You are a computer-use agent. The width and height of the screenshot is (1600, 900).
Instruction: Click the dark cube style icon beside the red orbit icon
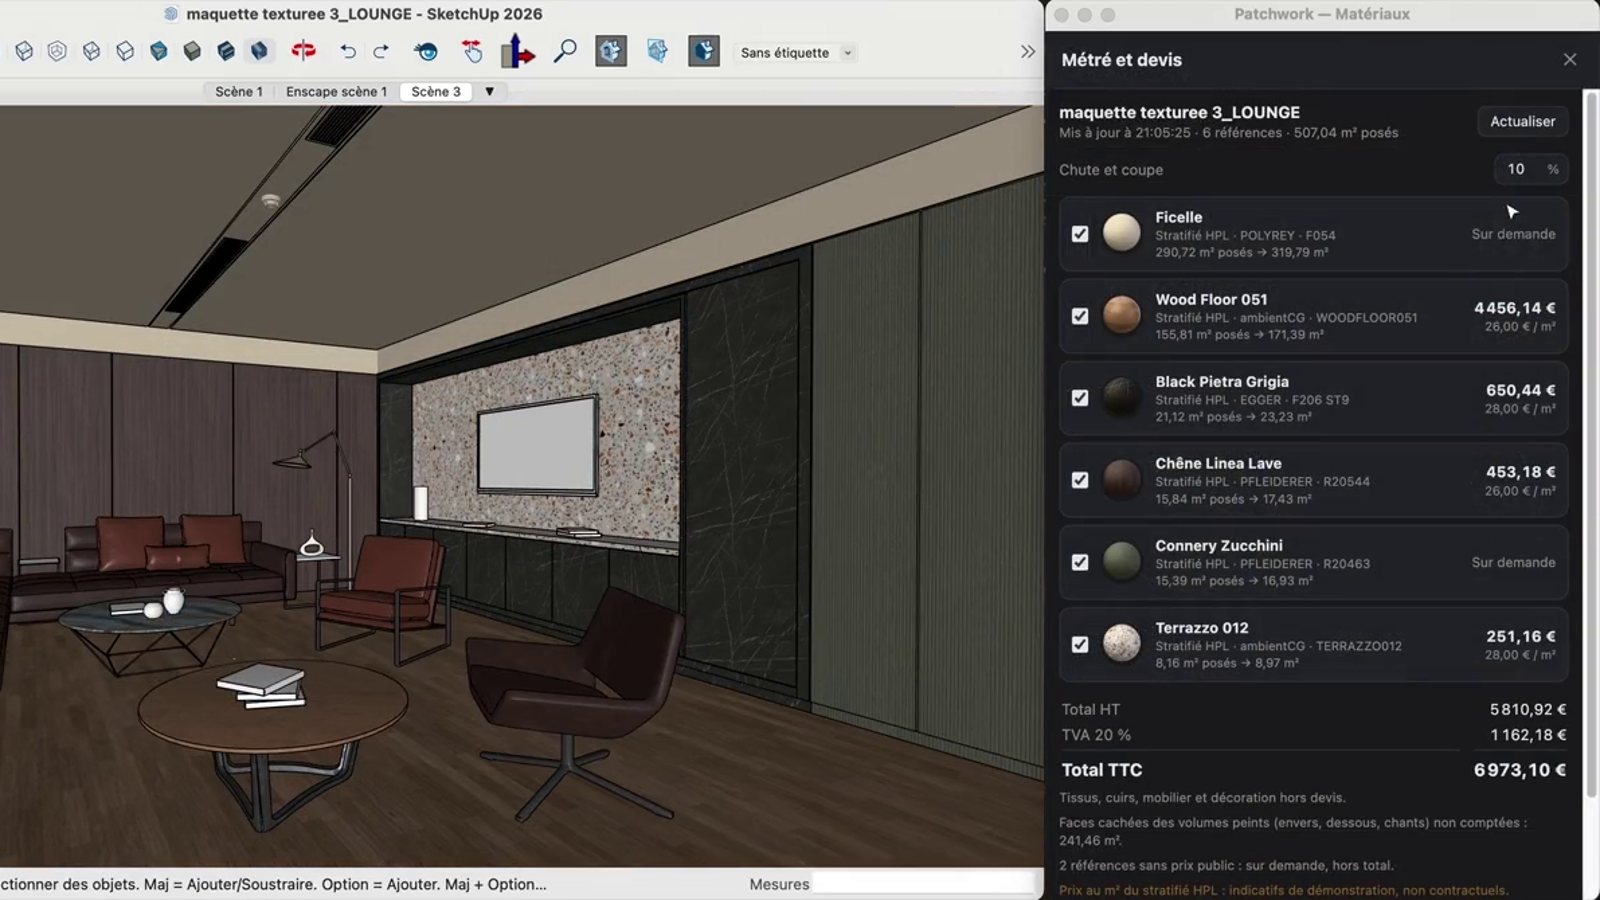coord(259,51)
